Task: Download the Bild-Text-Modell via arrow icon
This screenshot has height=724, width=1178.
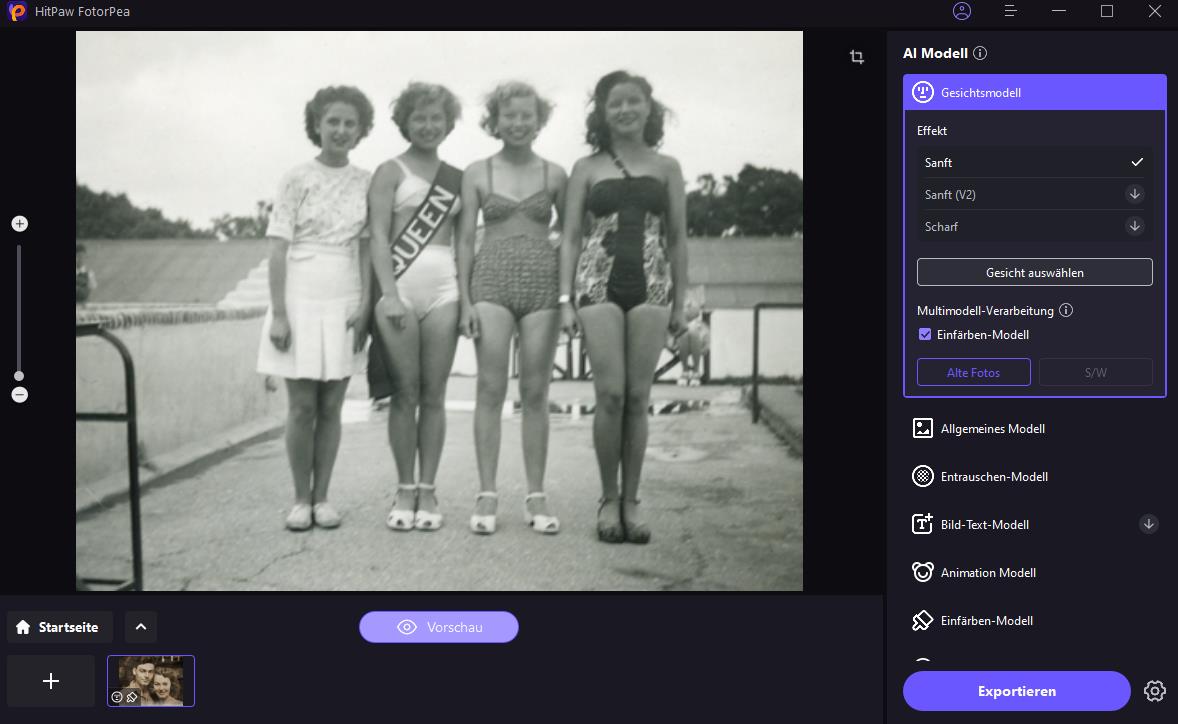Action: [1148, 524]
